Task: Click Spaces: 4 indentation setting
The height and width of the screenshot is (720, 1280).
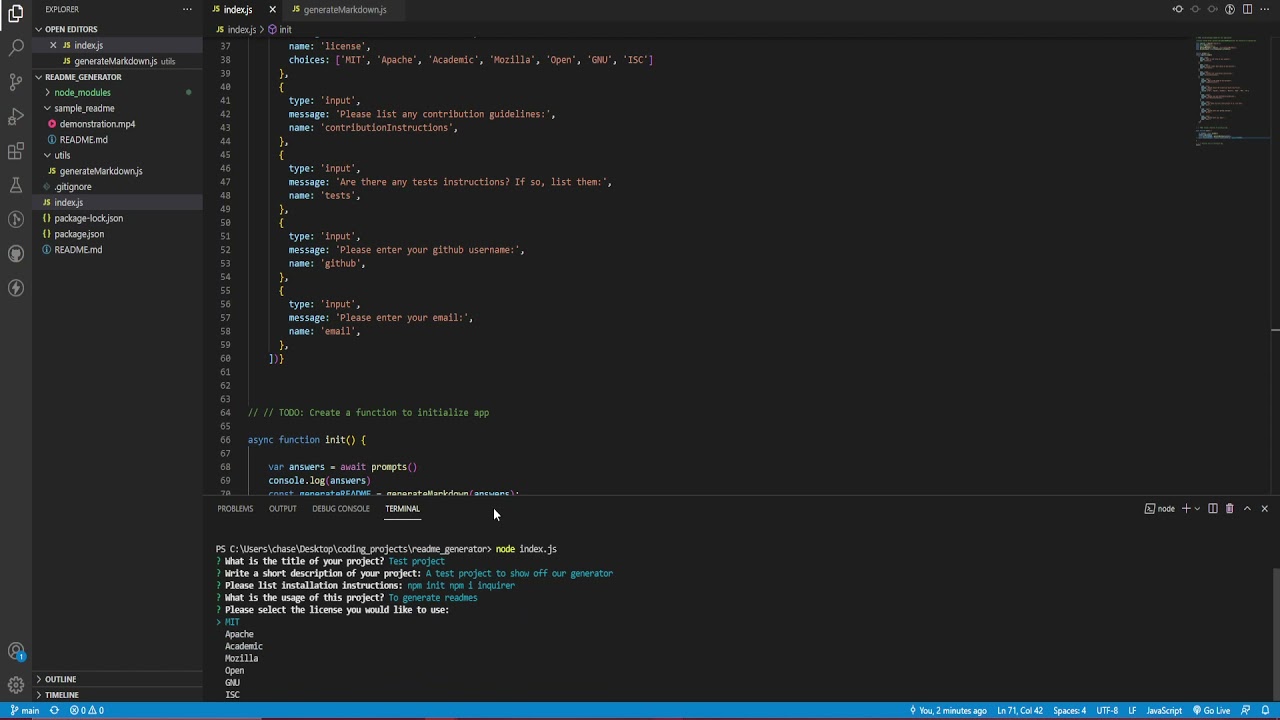Action: pyautogui.click(x=1069, y=711)
